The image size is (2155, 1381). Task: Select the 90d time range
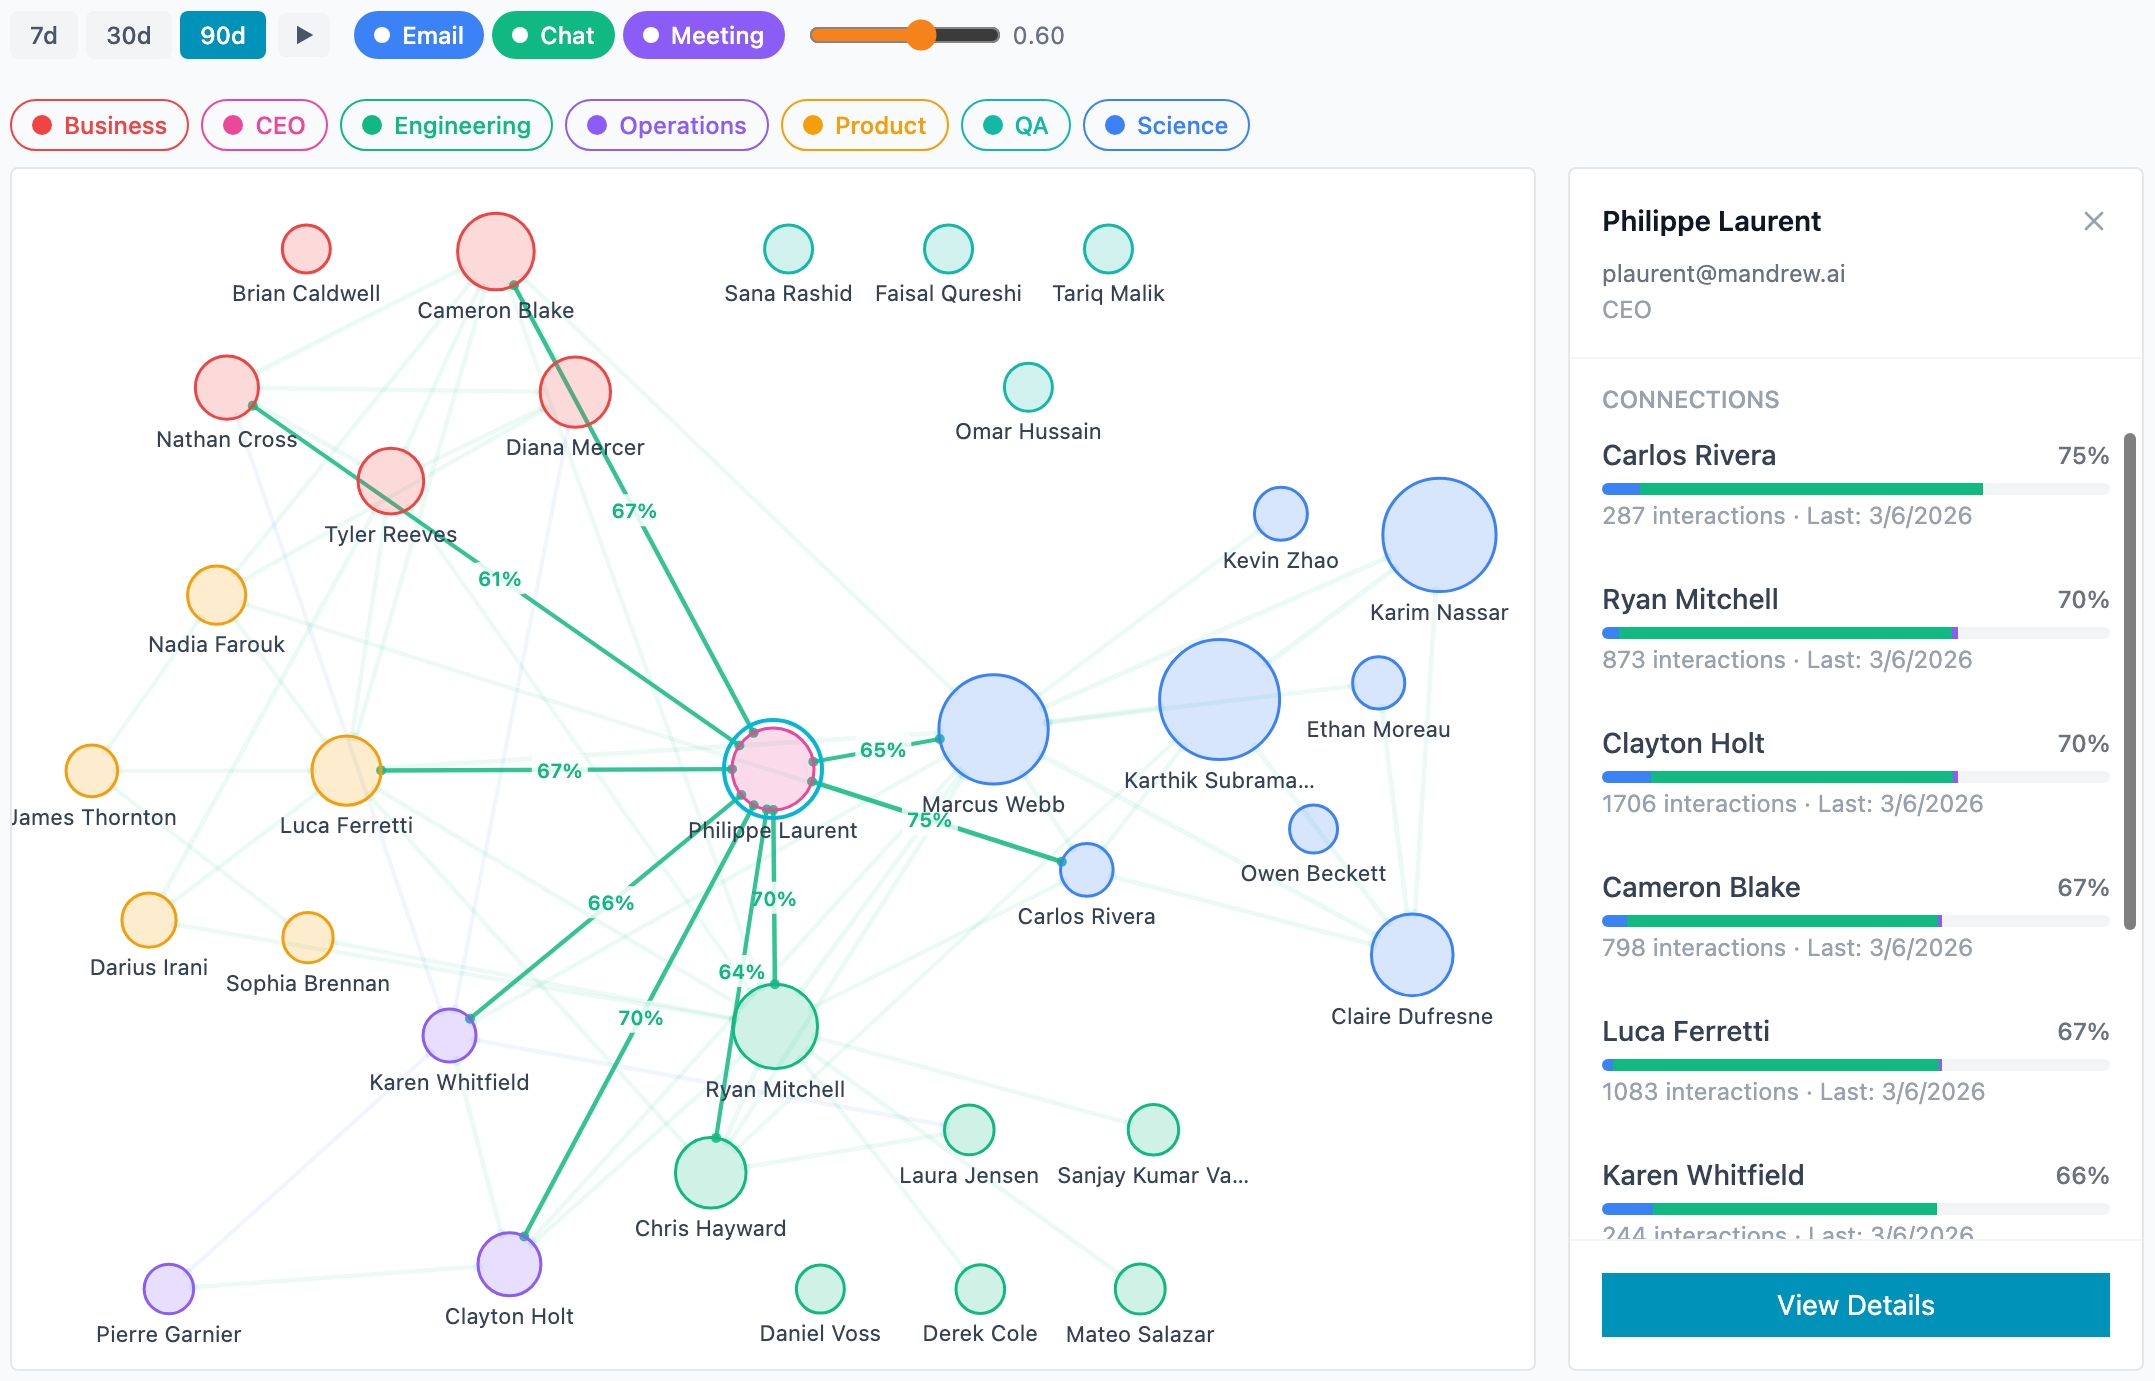click(222, 35)
